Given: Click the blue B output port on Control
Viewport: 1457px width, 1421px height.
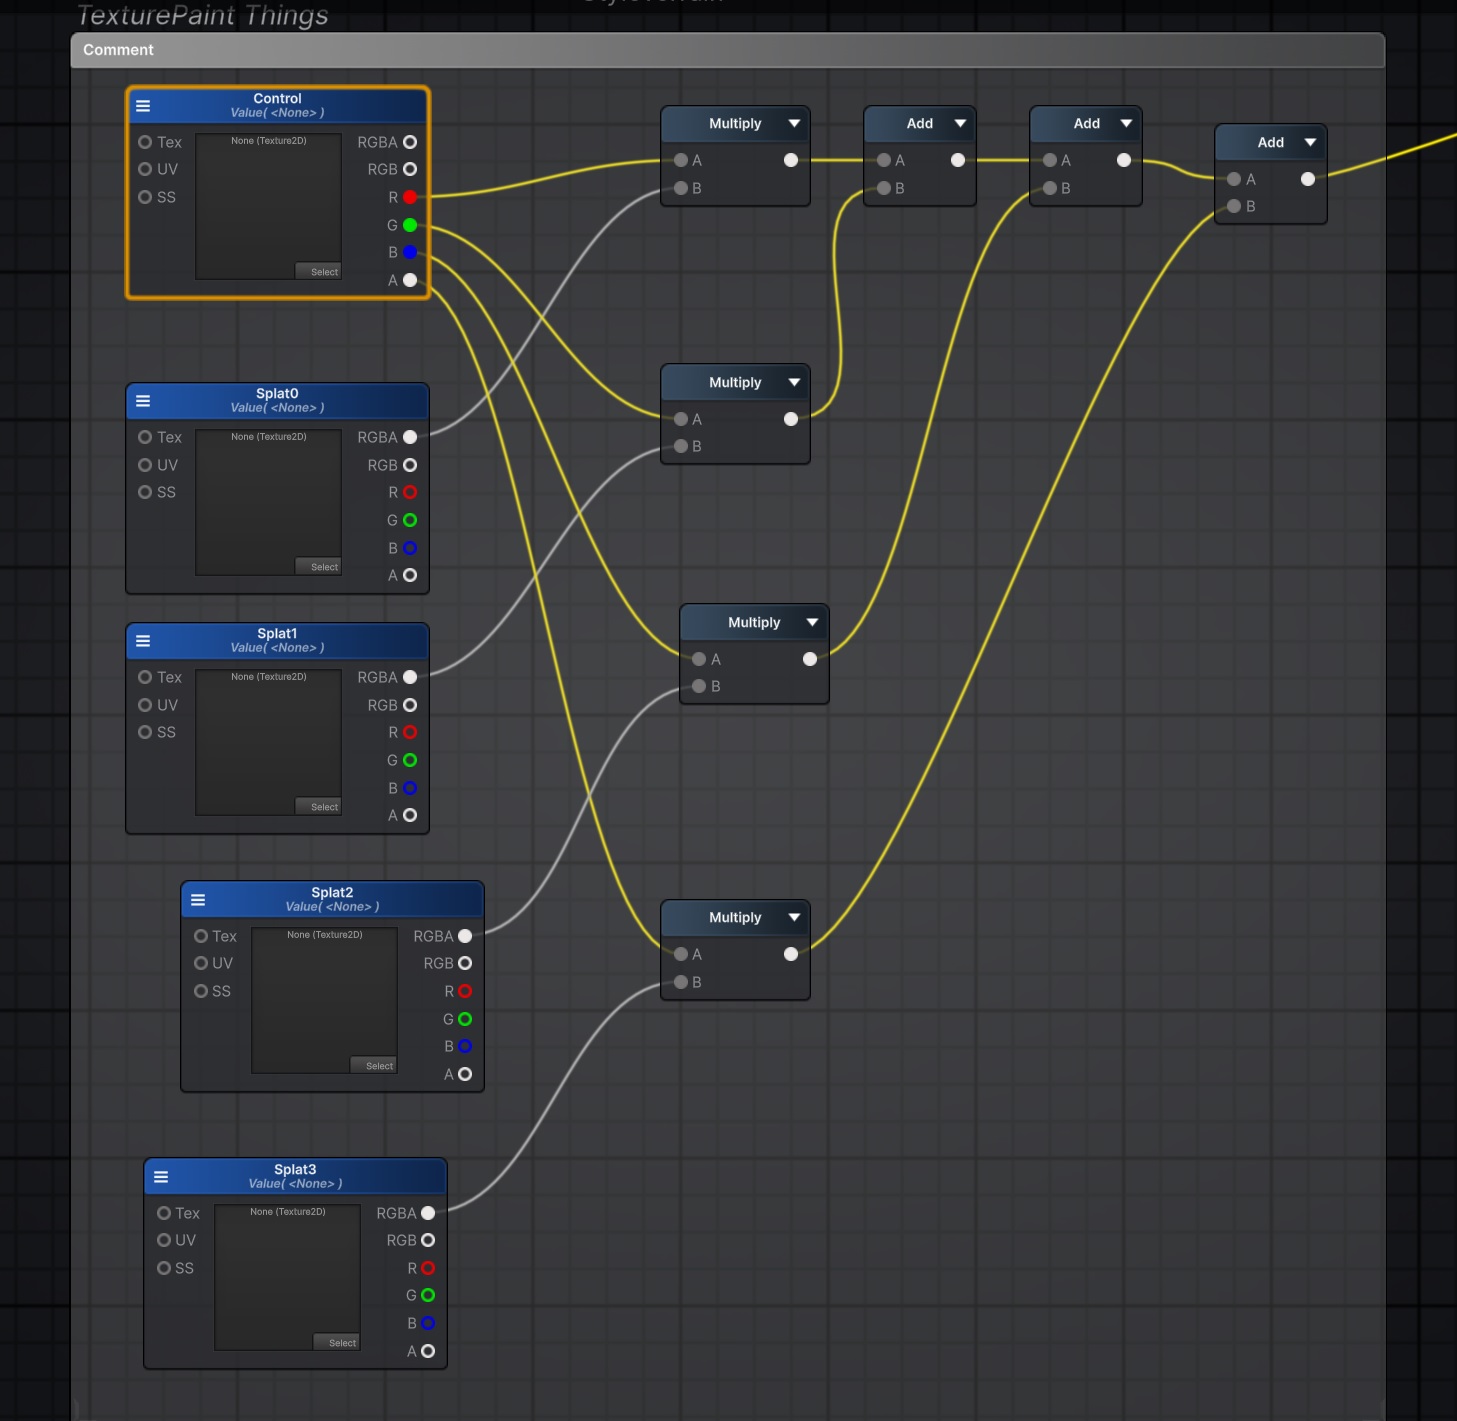Looking at the screenshot, I should (410, 252).
